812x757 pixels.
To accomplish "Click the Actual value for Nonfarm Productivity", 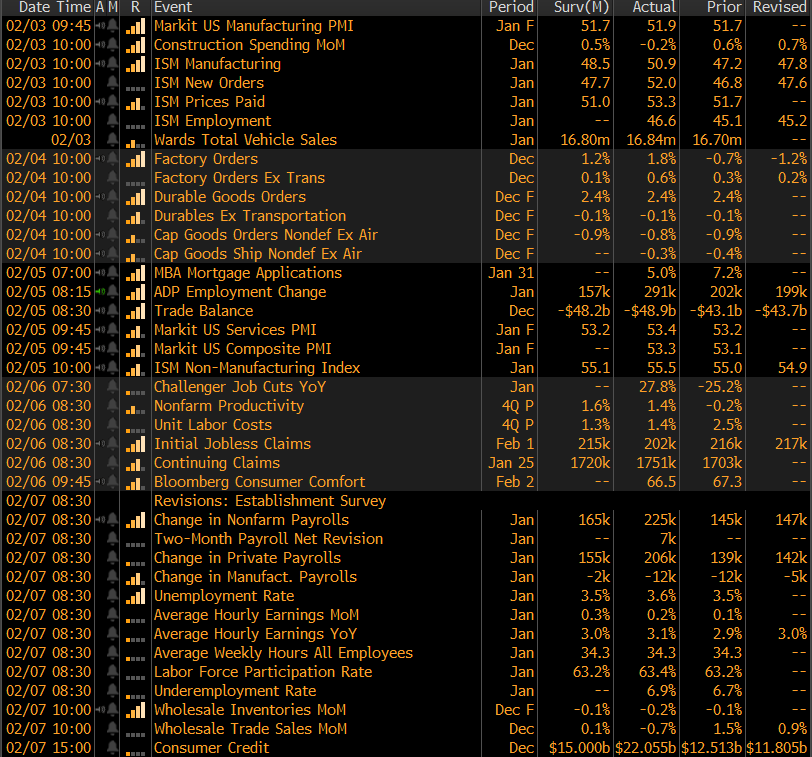I will click(x=658, y=406).
